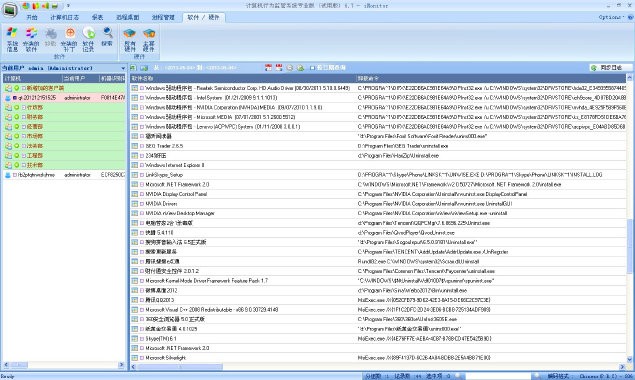635x380 pixels.
Task: Open the 报表 ribbon tab
Action: (97, 17)
